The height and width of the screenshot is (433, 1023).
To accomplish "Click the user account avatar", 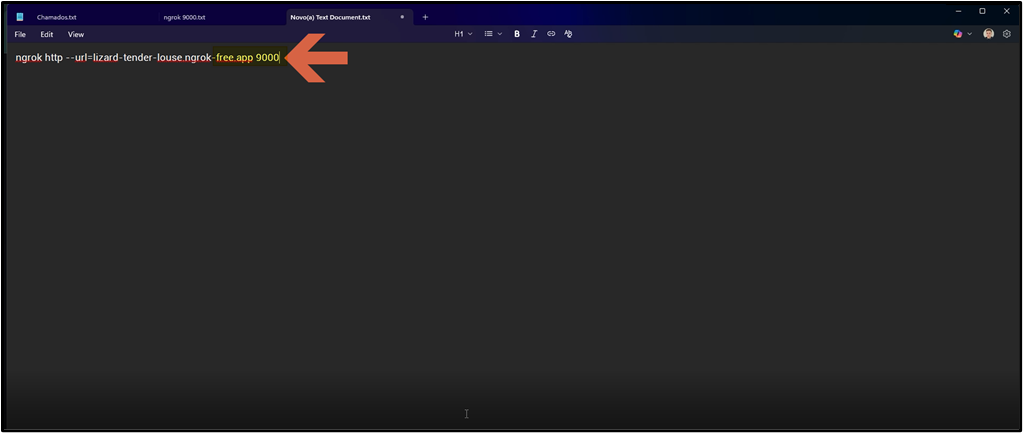I will (x=988, y=34).
